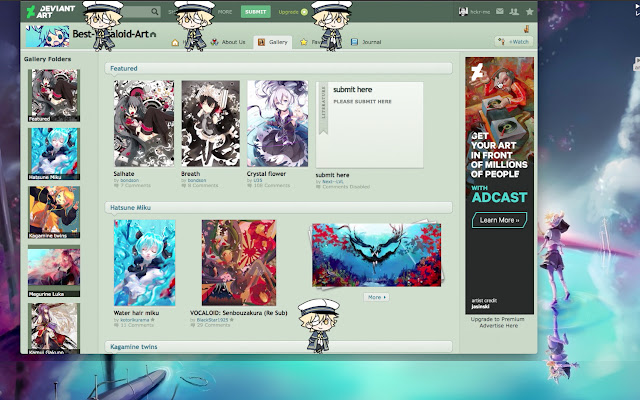Open the friends icon in header
This screenshot has width=640, height=400.
[514, 11]
